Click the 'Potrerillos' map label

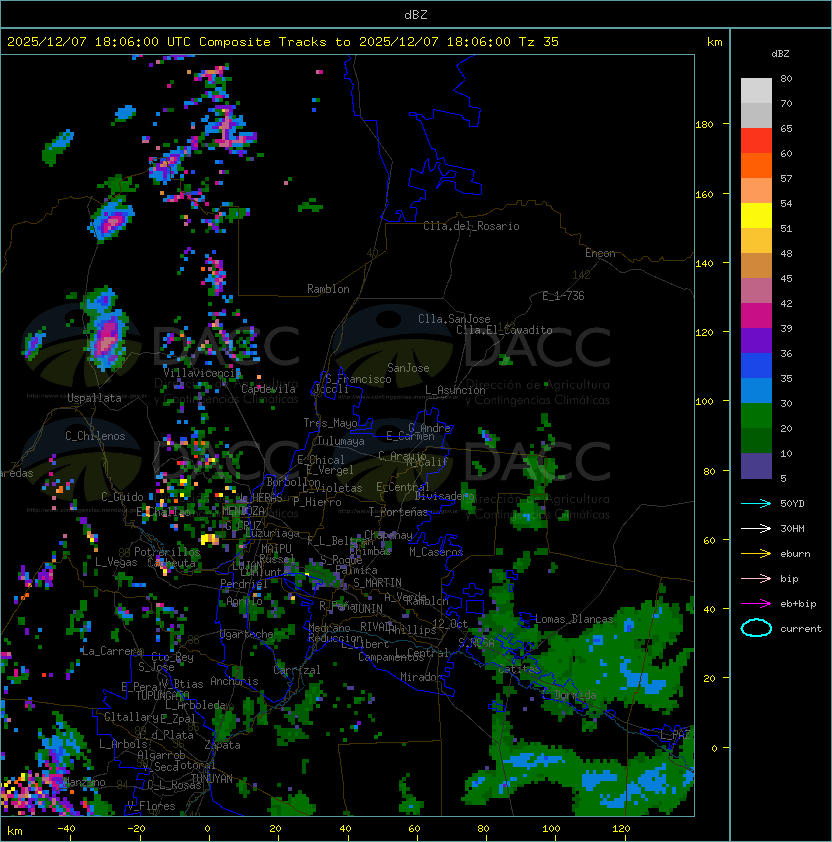point(167,552)
